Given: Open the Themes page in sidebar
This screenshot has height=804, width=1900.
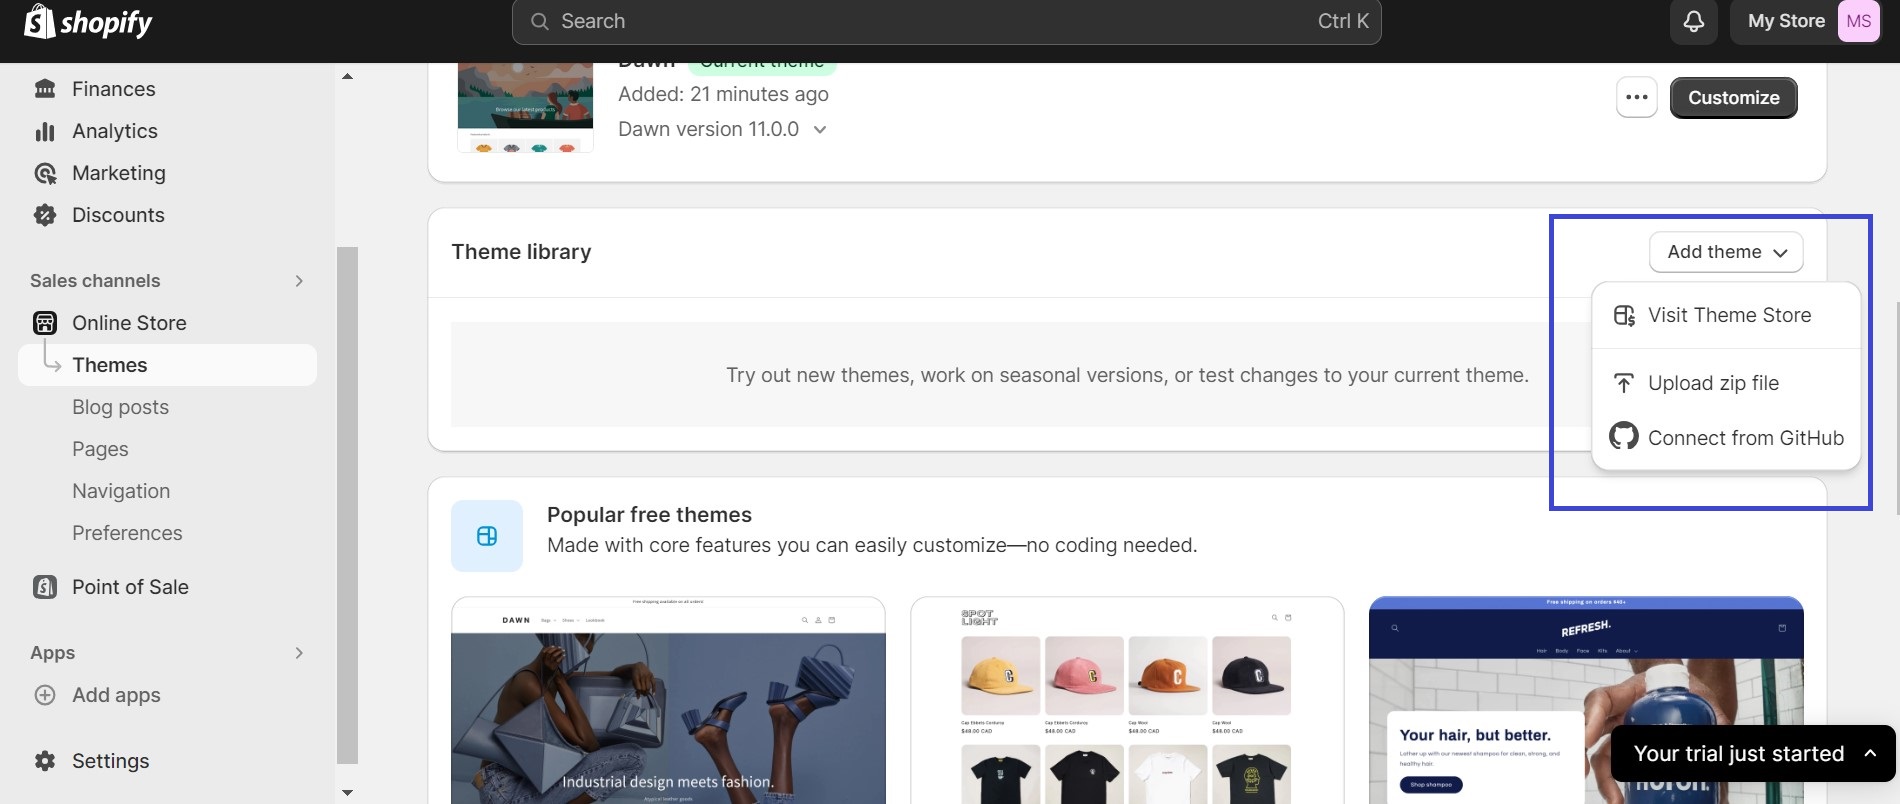Looking at the screenshot, I should tap(167, 365).
